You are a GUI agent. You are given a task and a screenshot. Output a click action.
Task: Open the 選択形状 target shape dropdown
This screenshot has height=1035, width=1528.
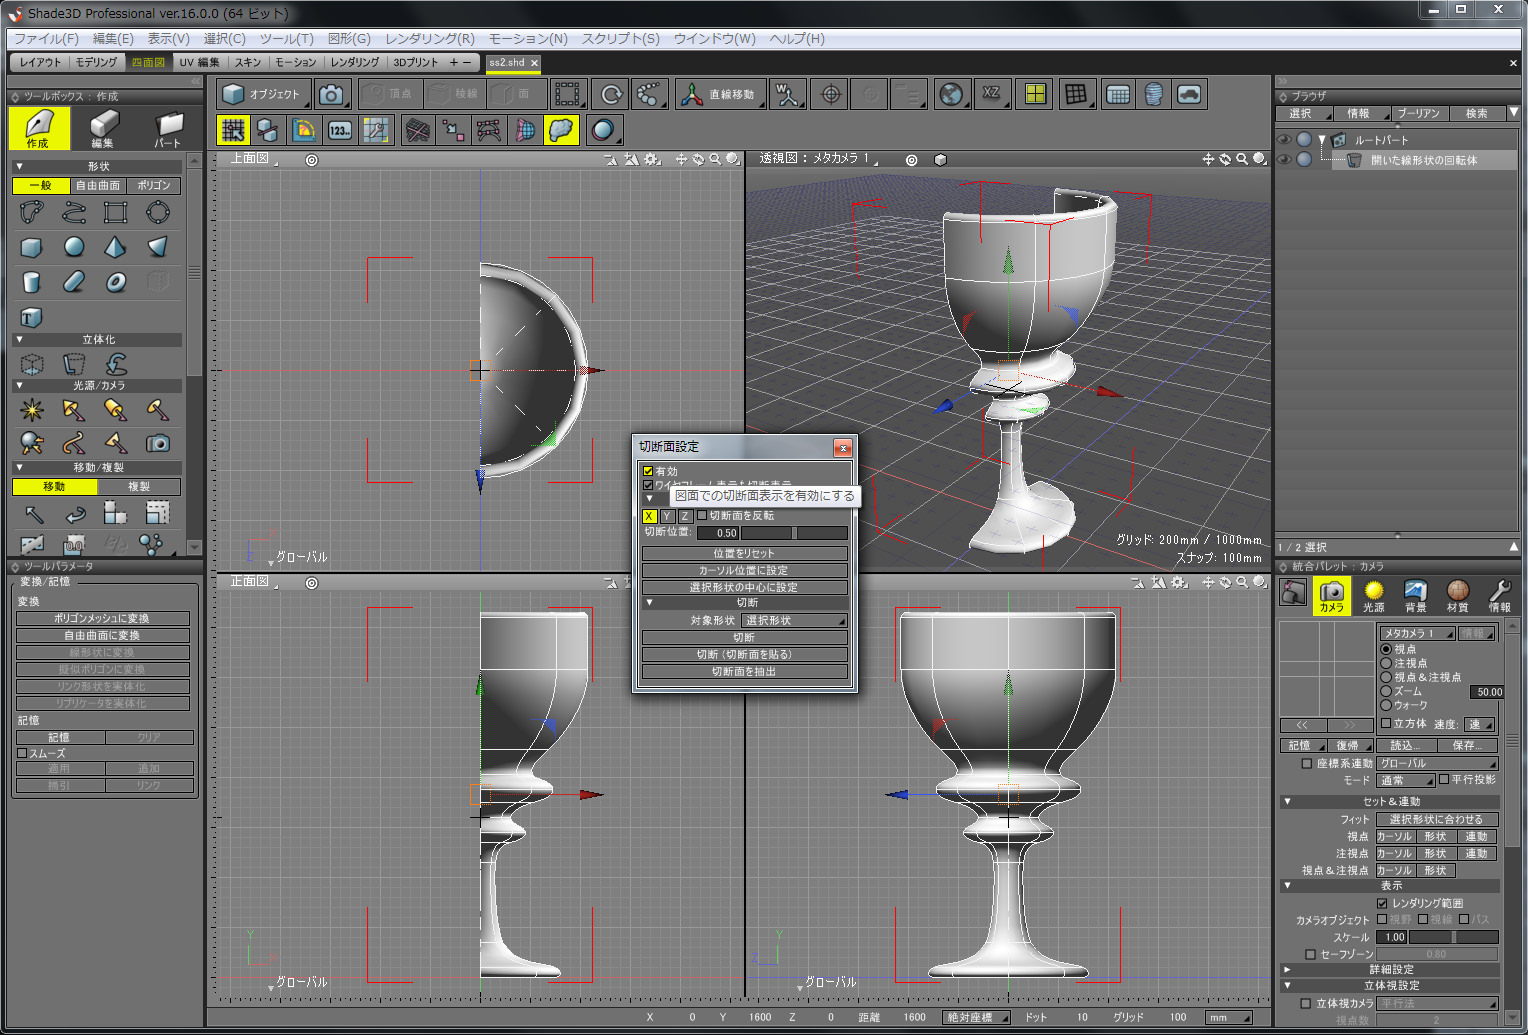point(795,621)
